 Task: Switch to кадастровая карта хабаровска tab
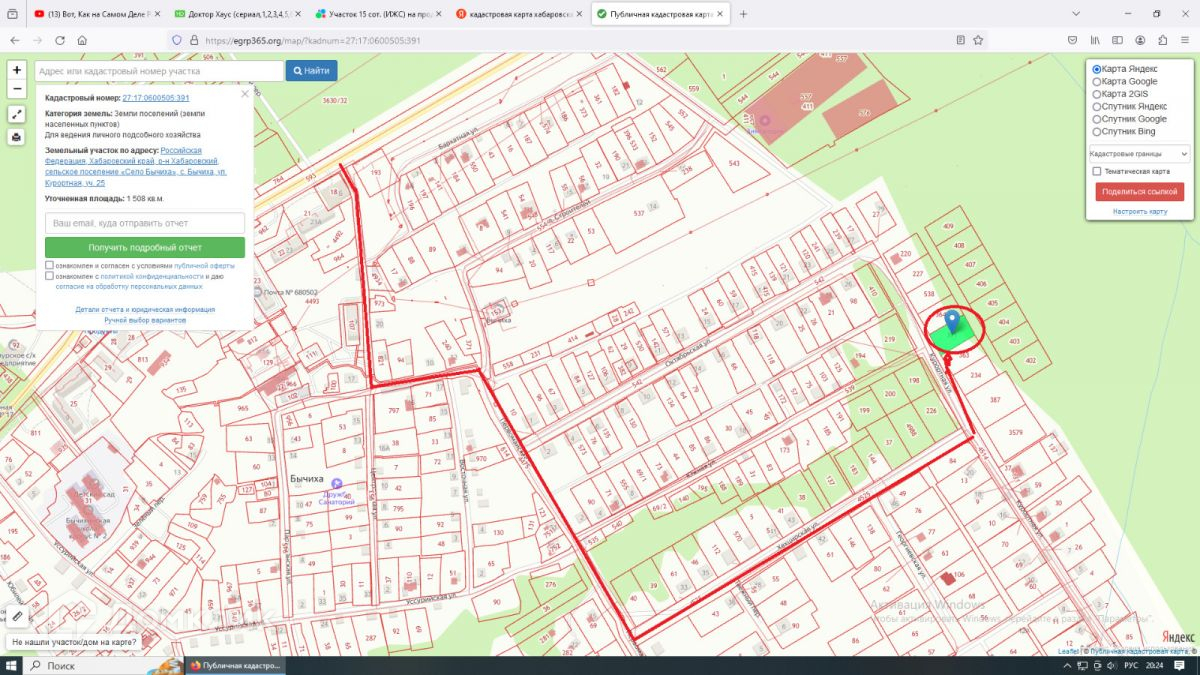[516, 14]
